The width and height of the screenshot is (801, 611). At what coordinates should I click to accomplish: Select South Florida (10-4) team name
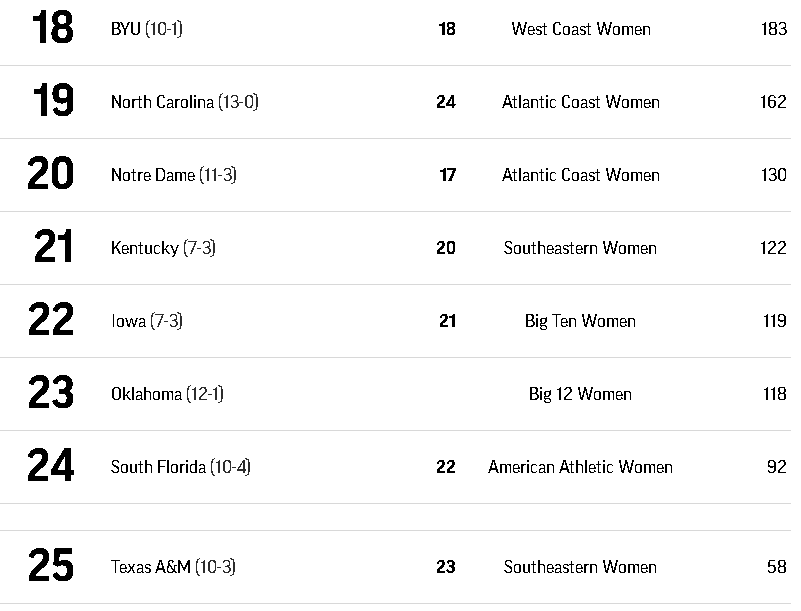coord(180,467)
